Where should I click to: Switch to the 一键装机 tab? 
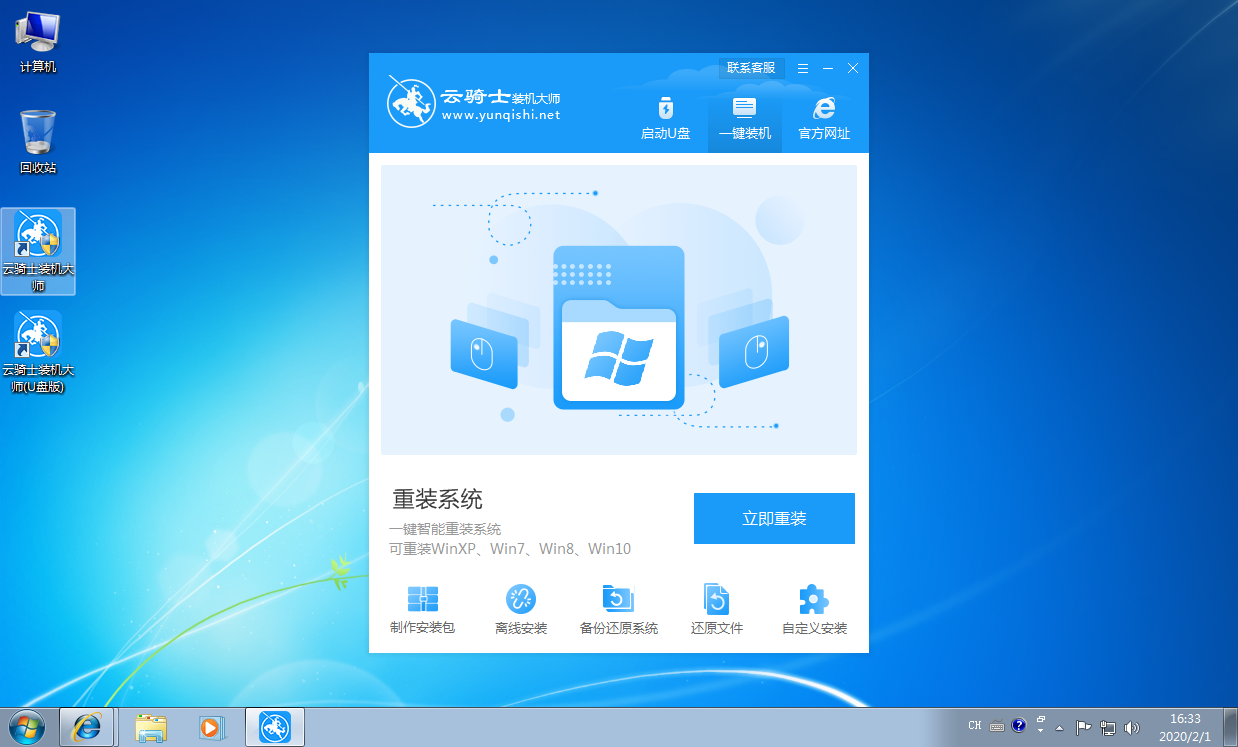tap(745, 119)
